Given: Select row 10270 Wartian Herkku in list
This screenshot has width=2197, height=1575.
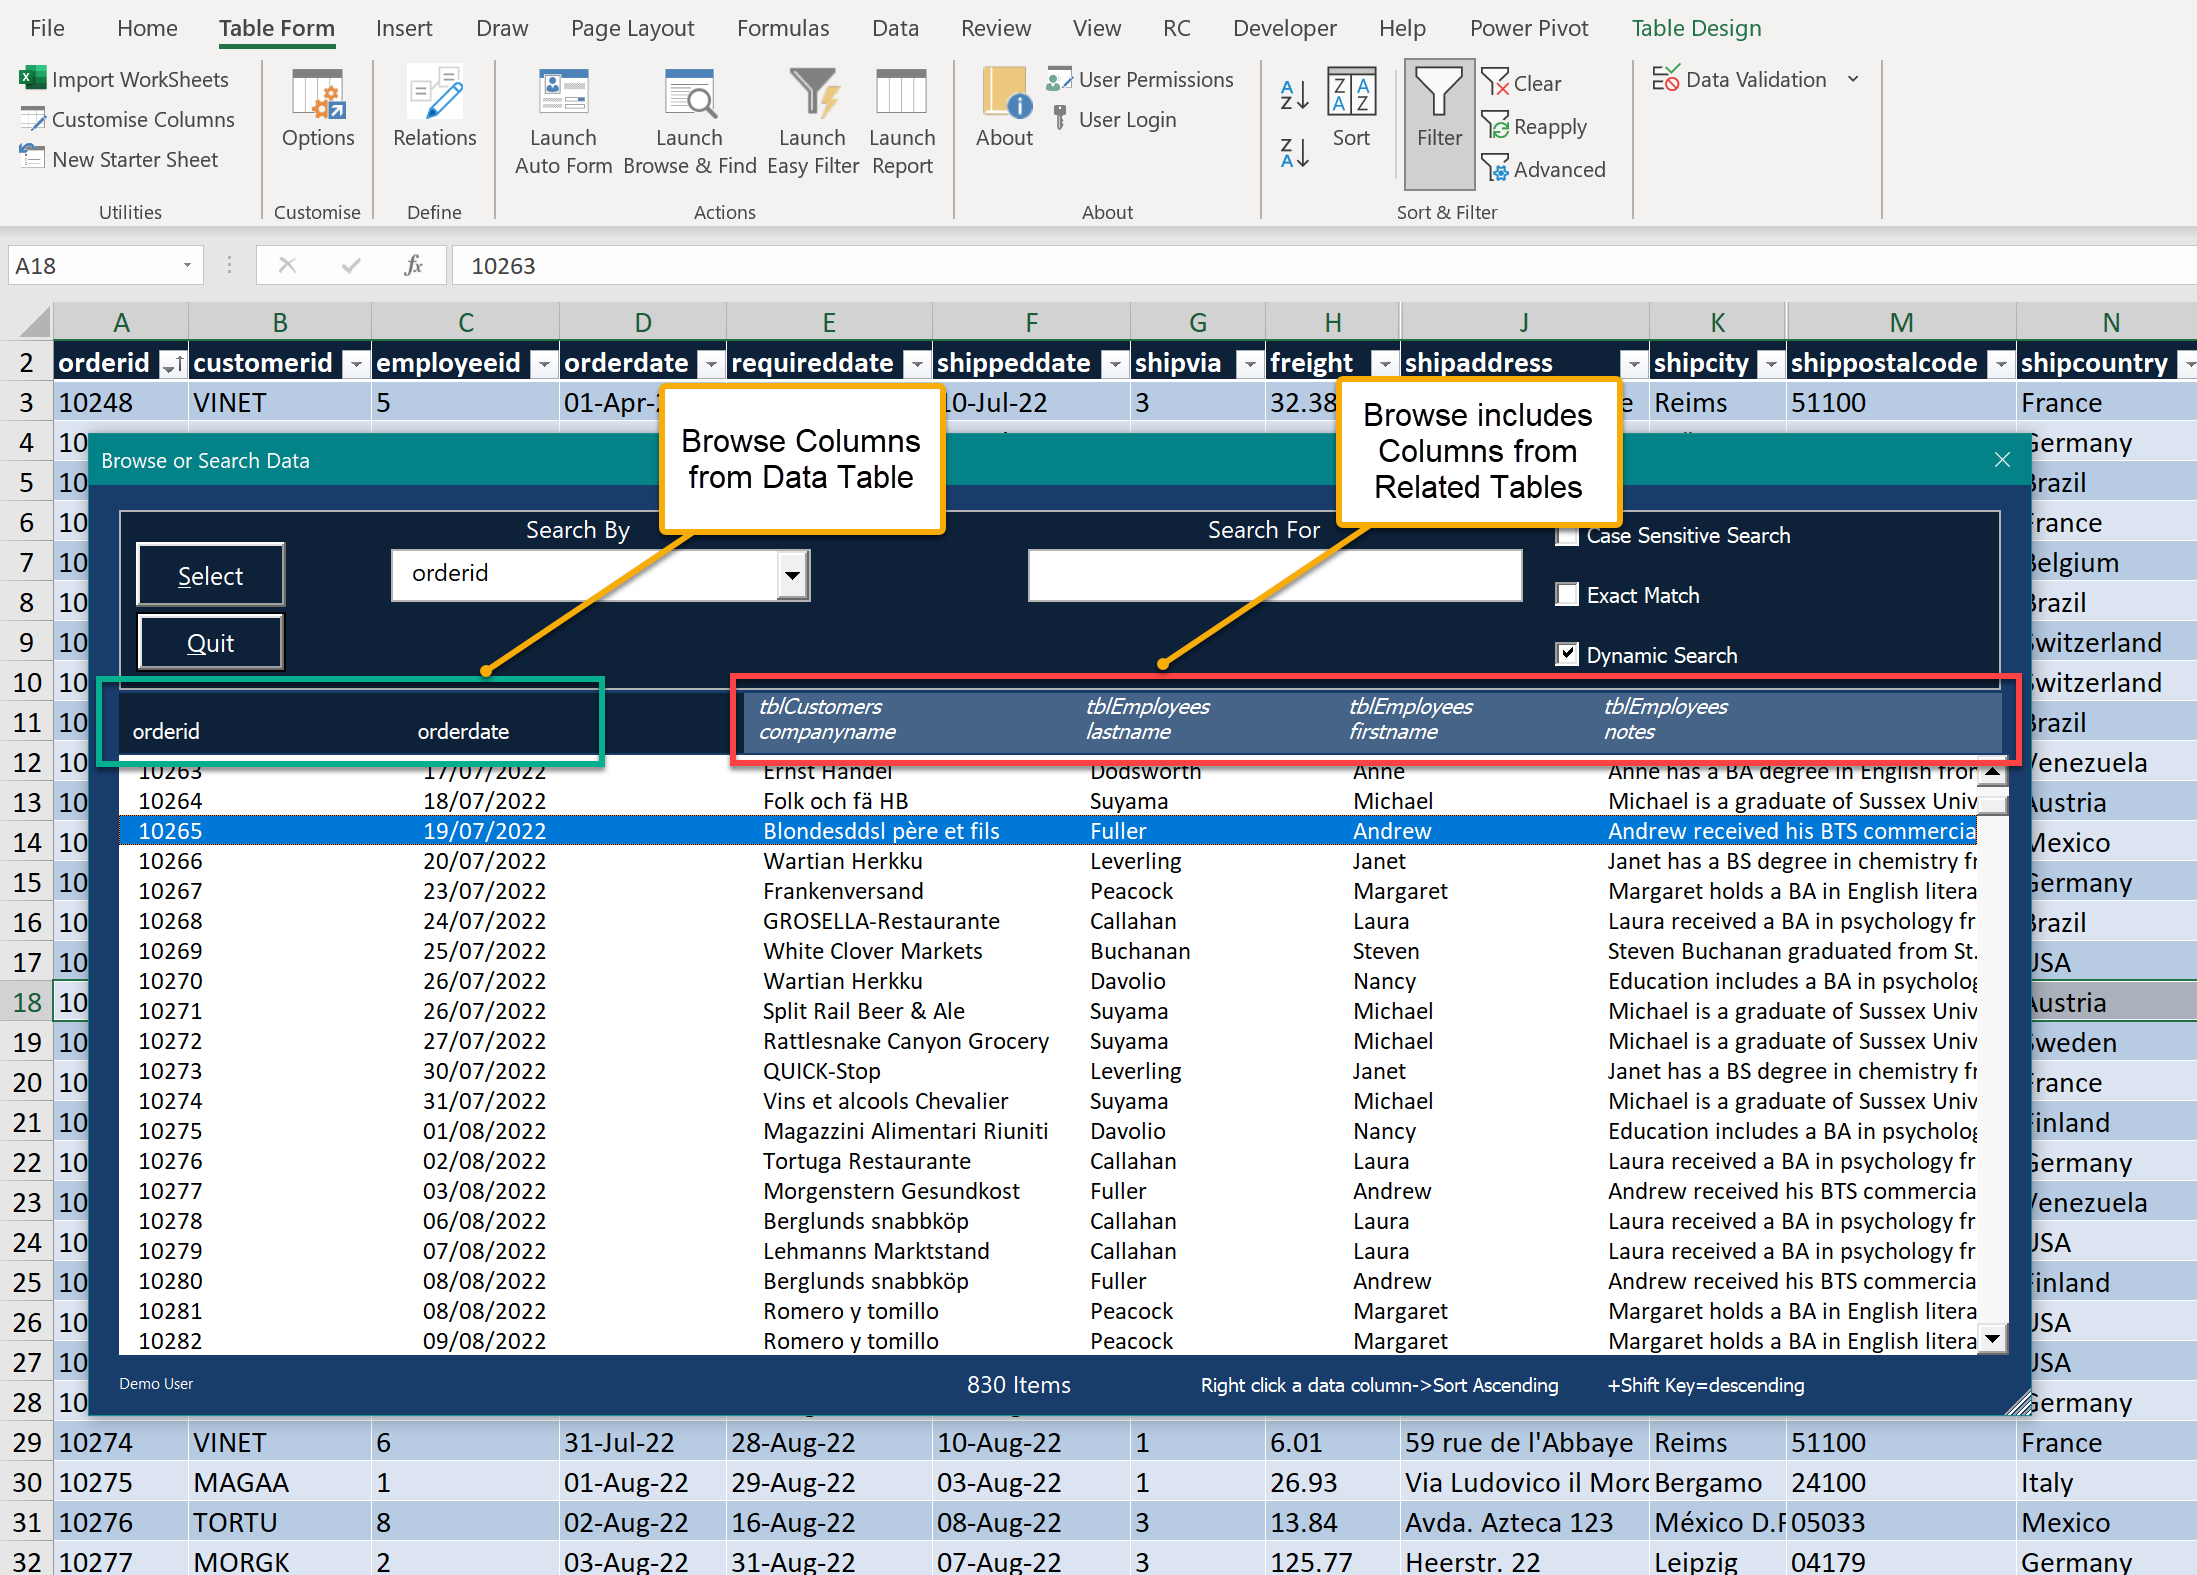Looking at the screenshot, I should [1048, 981].
